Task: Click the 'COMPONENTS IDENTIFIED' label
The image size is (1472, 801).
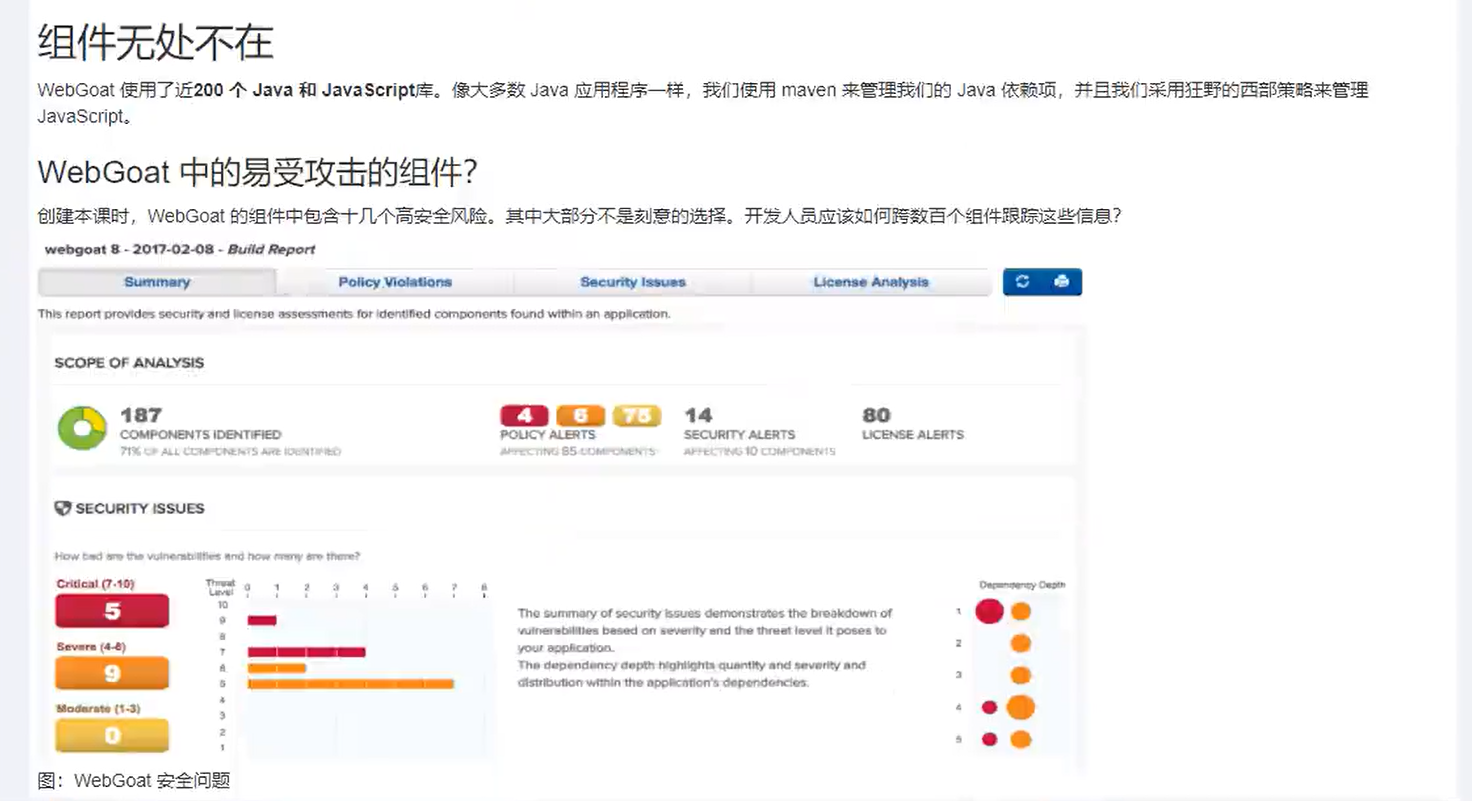Action: [x=200, y=435]
